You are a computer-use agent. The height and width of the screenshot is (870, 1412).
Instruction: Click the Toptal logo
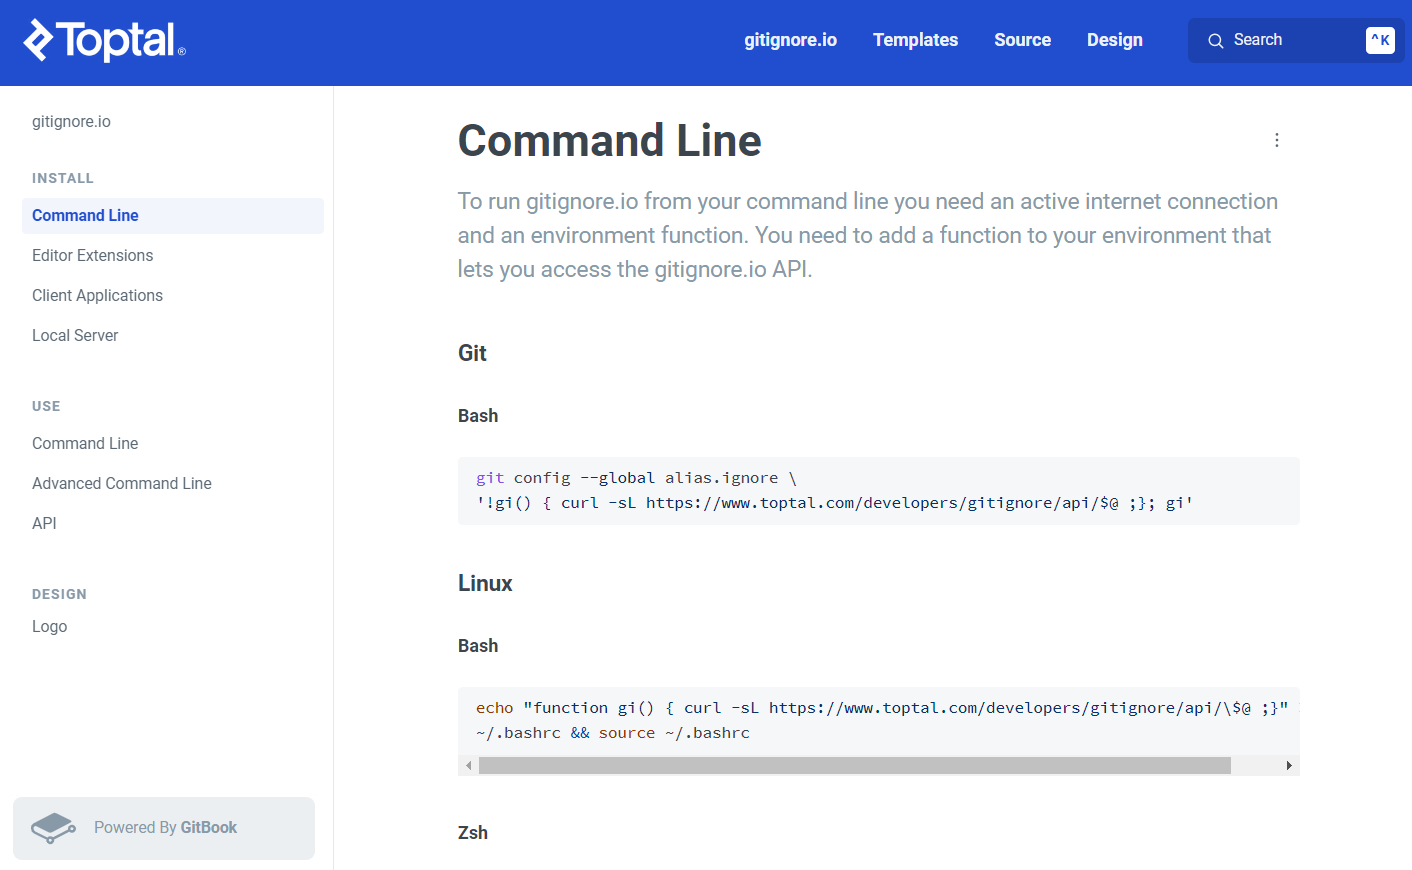pos(104,40)
